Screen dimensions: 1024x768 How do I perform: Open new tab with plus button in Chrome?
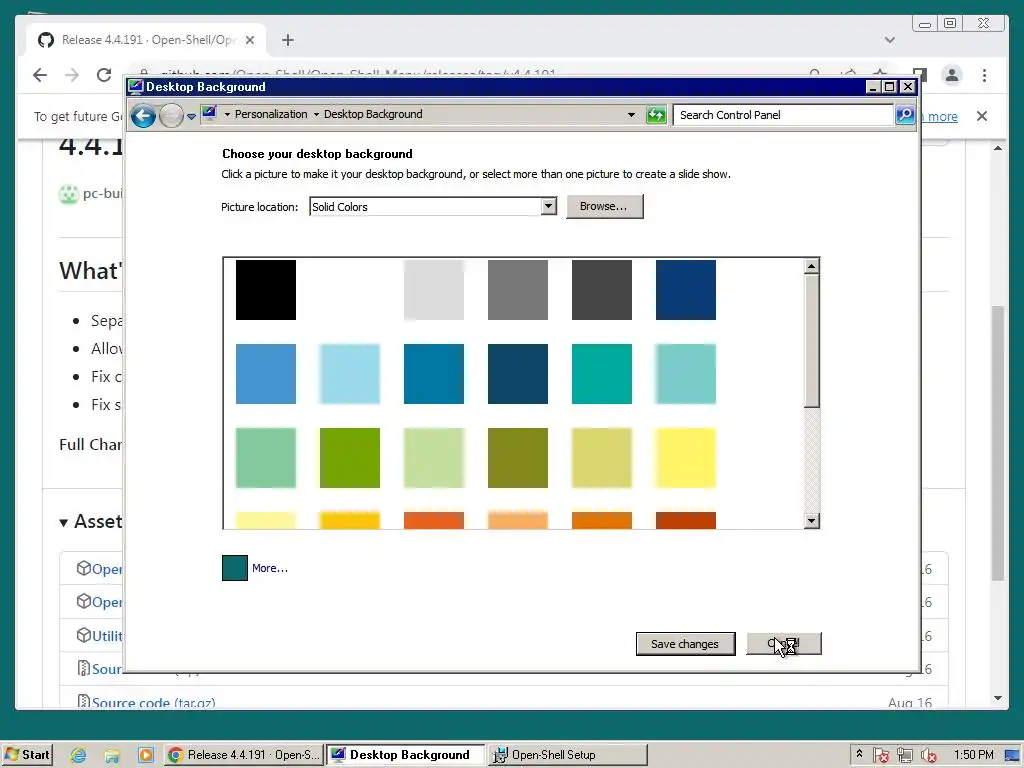tap(288, 40)
